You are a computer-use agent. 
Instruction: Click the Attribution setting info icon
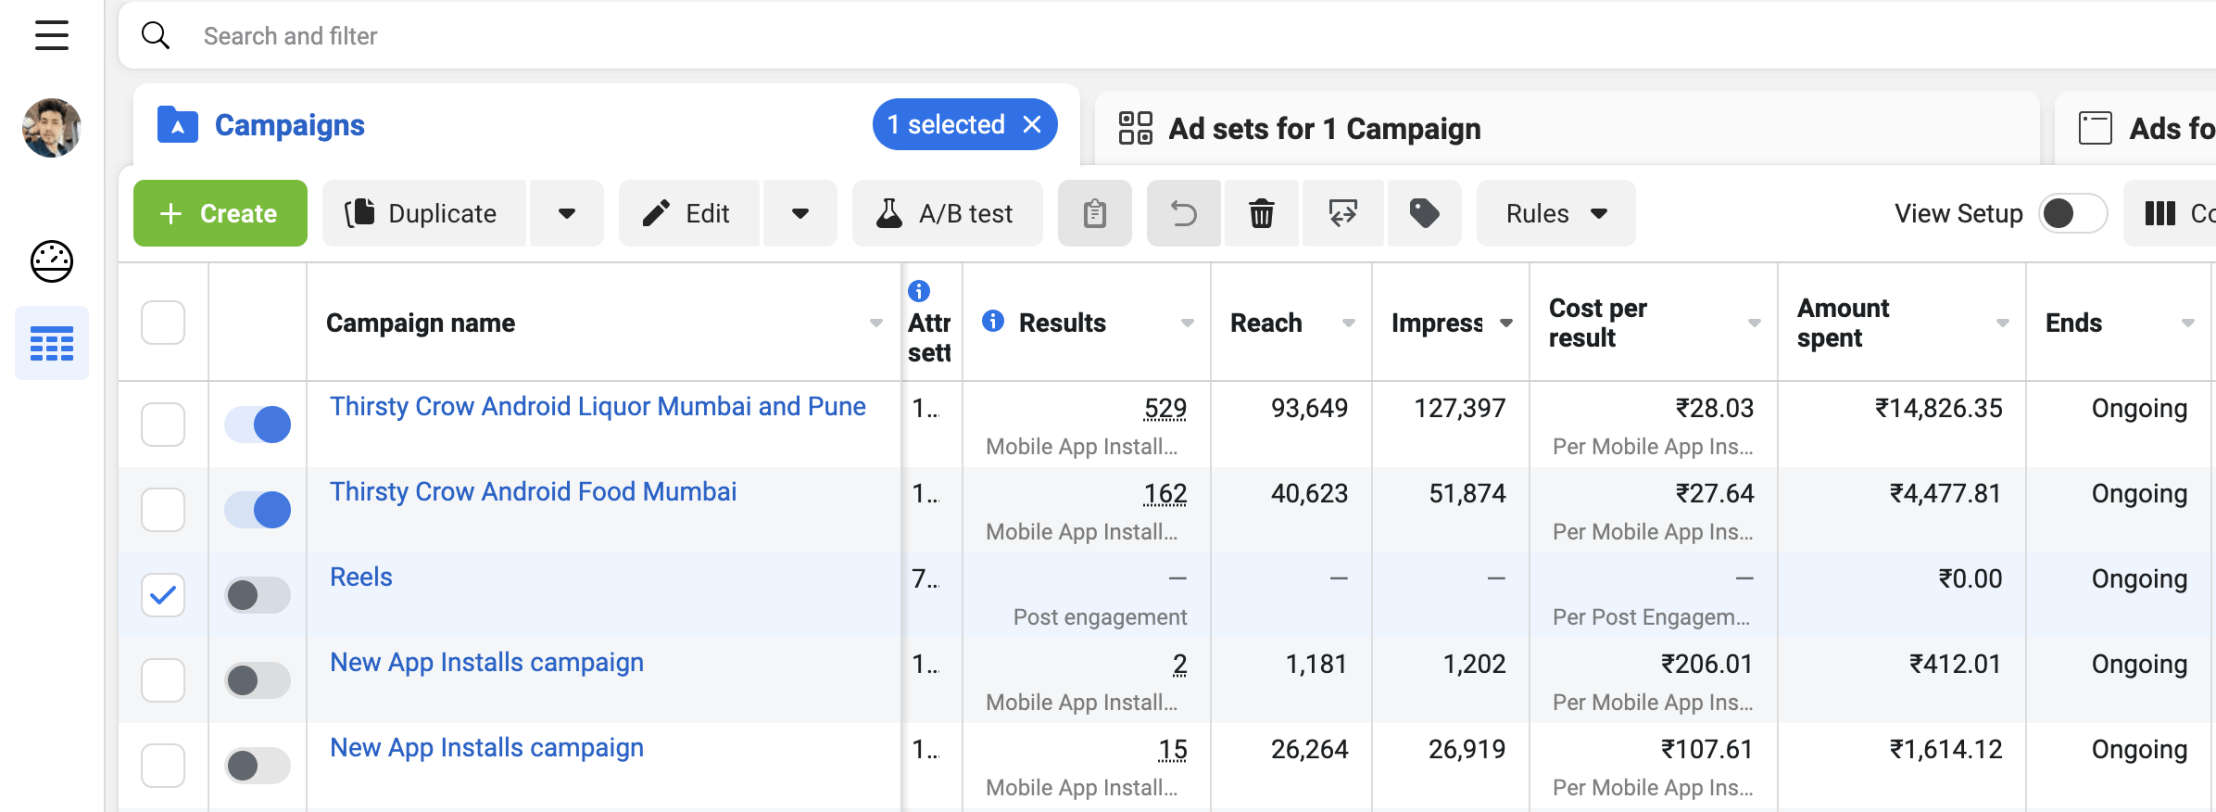pyautogui.click(x=919, y=291)
